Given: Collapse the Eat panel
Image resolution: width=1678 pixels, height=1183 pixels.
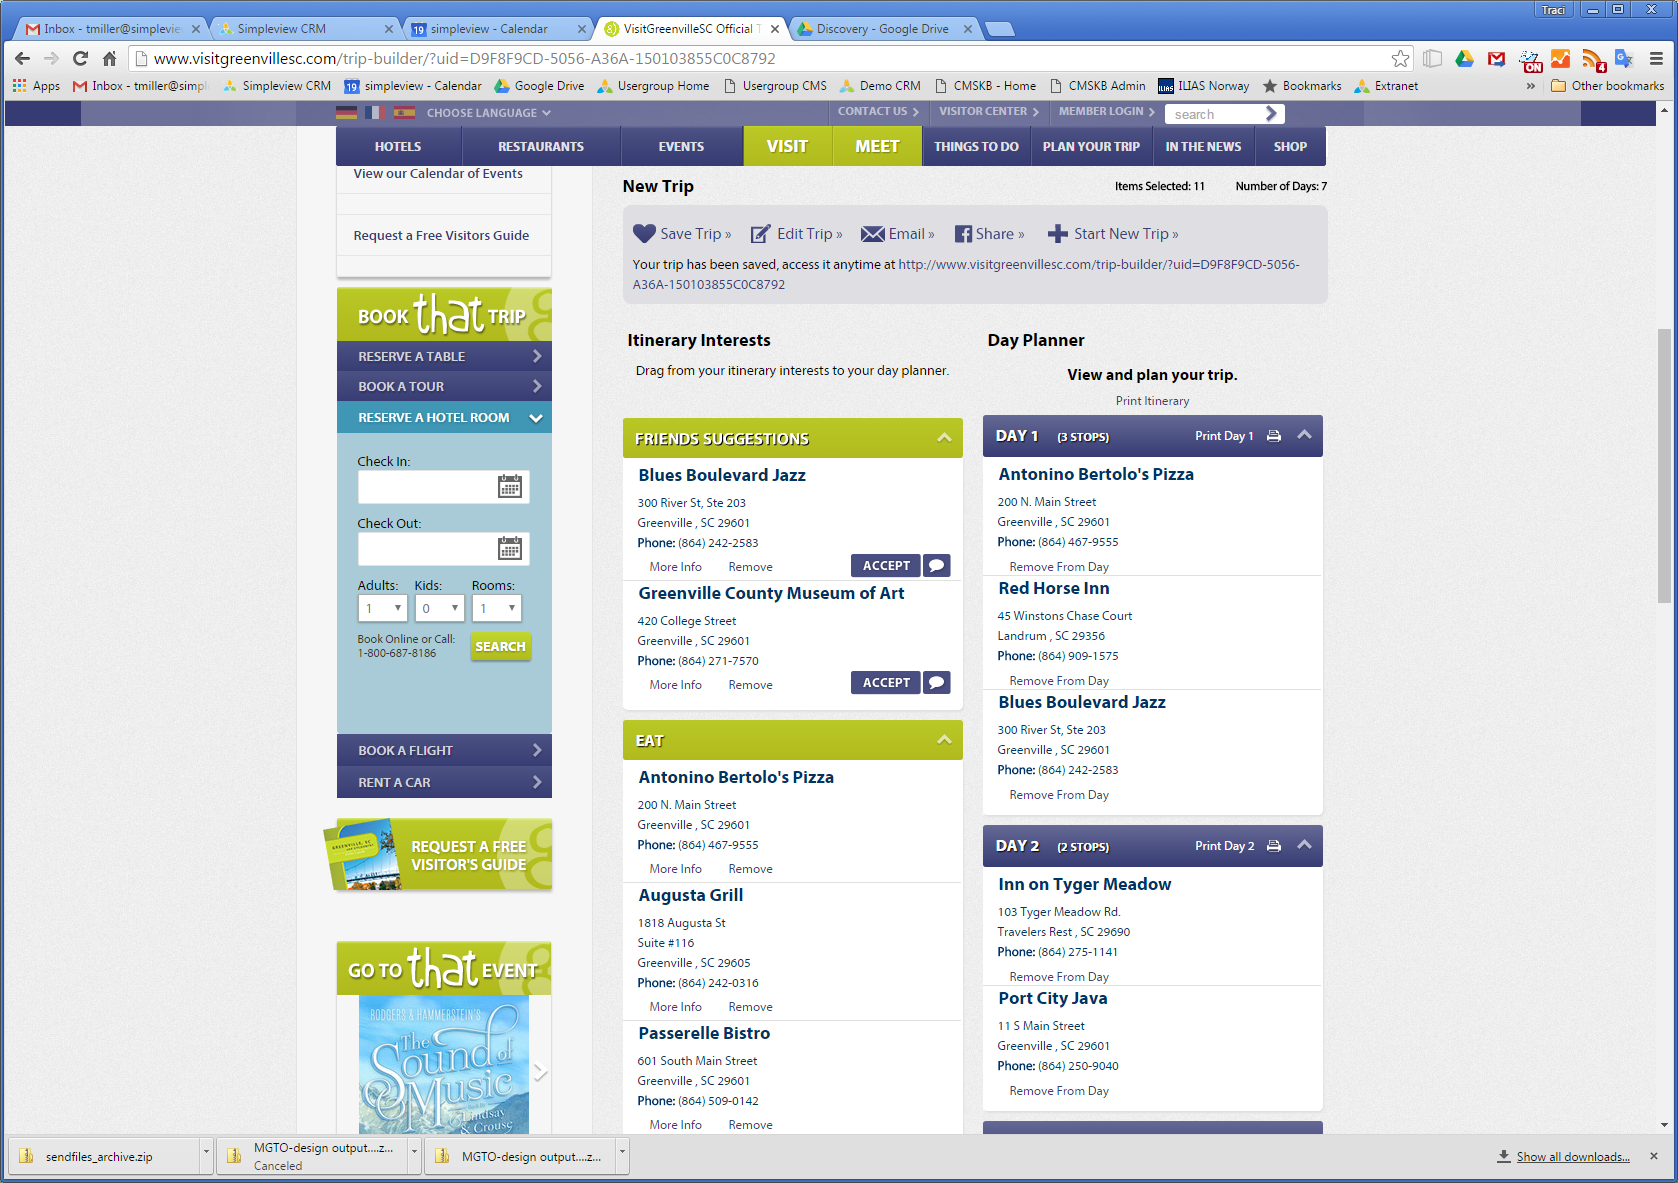Looking at the screenshot, I should tap(944, 740).
